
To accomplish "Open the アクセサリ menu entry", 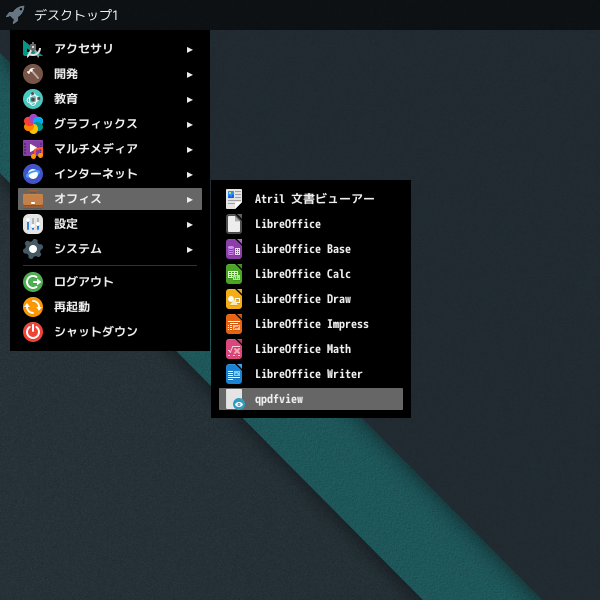I will (110, 49).
